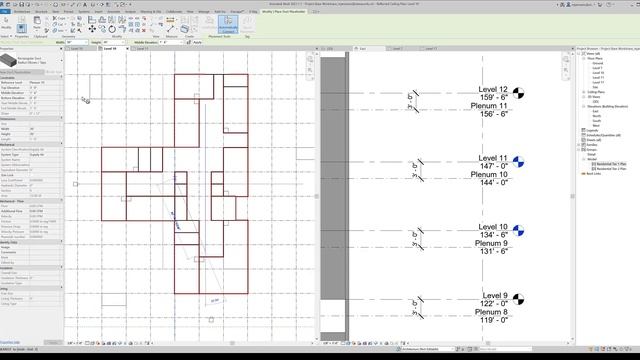
Task: Select the Rotate tool
Action: pos(112,29)
